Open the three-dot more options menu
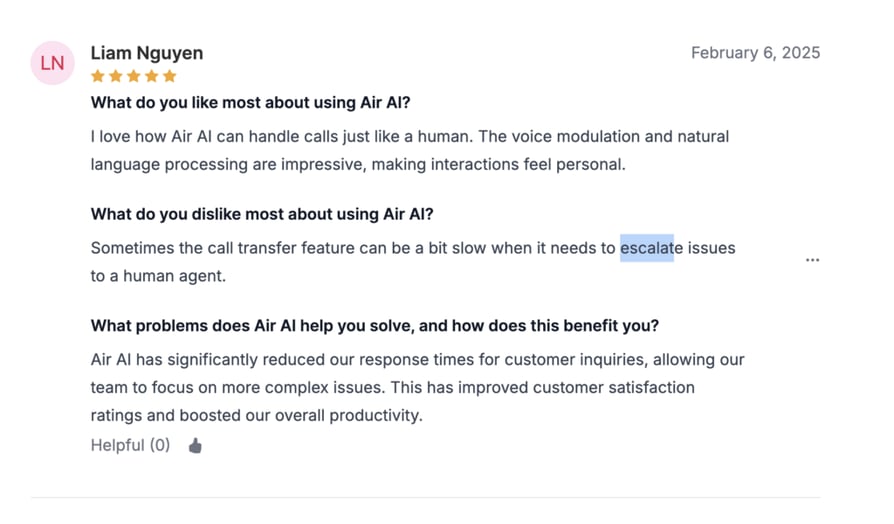Image resolution: width=894 pixels, height=524 pixels. pyautogui.click(x=812, y=260)
